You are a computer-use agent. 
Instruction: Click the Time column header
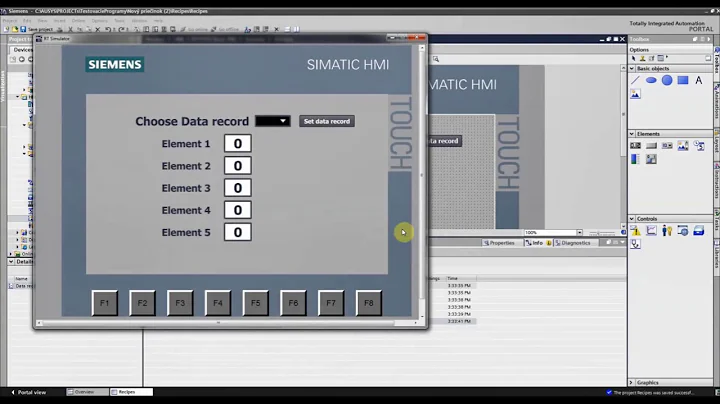click(461, 278)
